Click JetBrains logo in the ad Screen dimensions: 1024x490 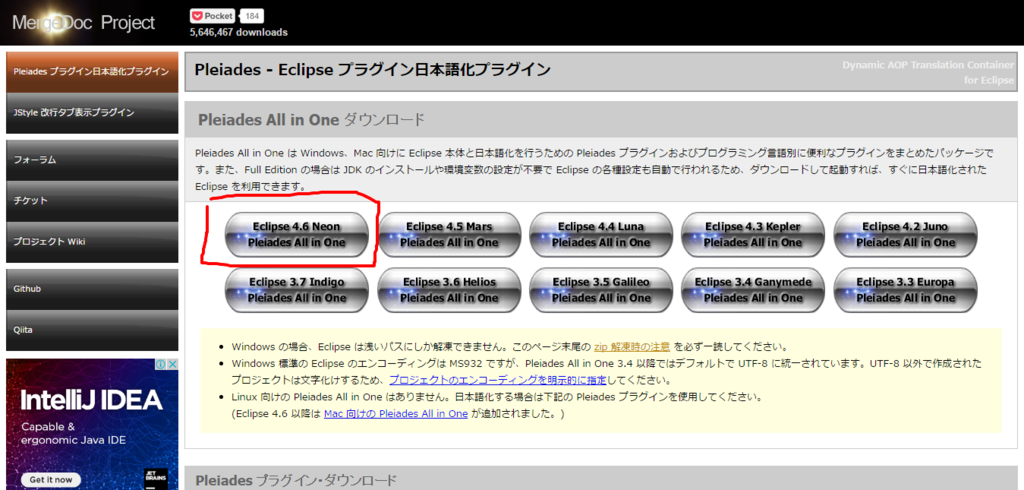155,478
